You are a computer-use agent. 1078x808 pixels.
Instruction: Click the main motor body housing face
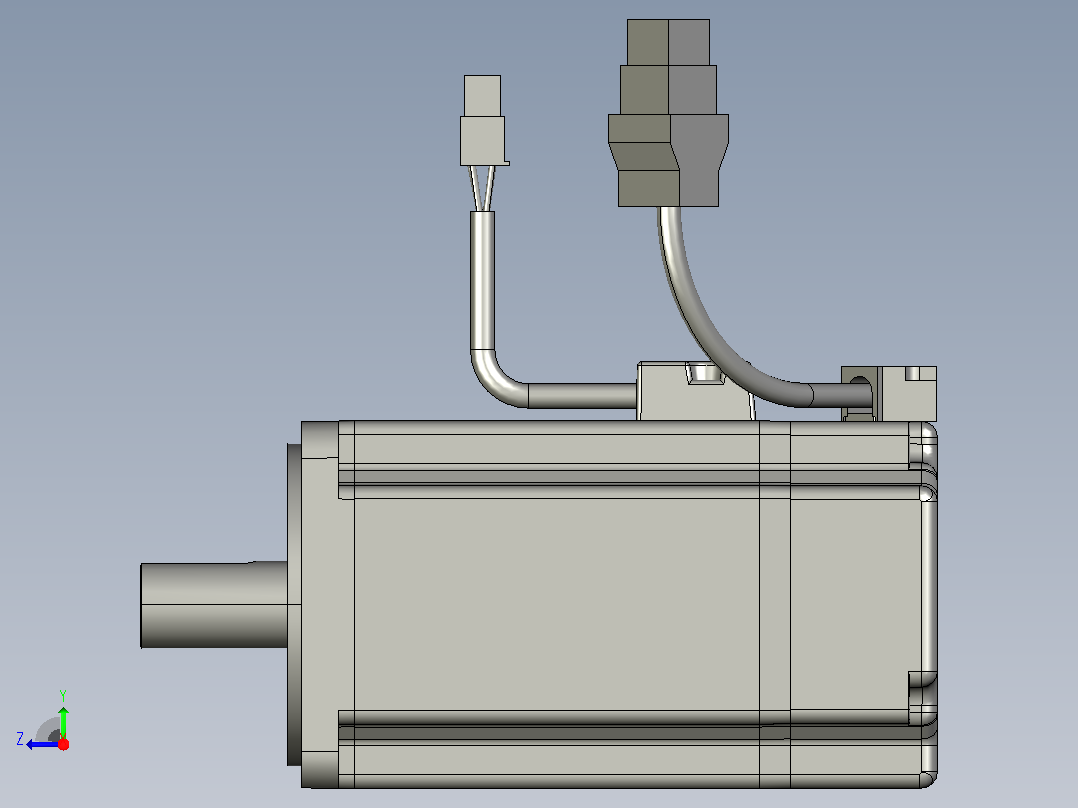coord(557,604)
